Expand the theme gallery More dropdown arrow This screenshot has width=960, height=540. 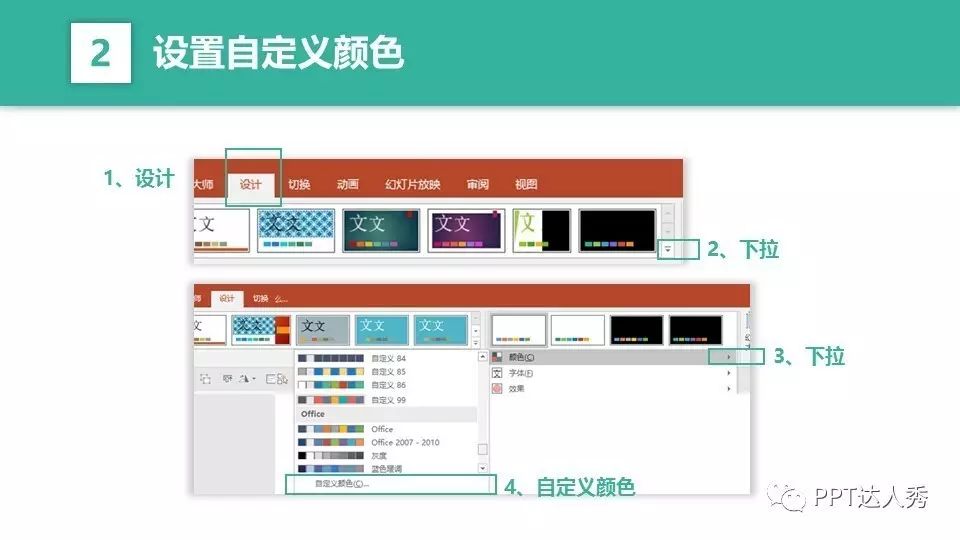(x=668, y=249)
